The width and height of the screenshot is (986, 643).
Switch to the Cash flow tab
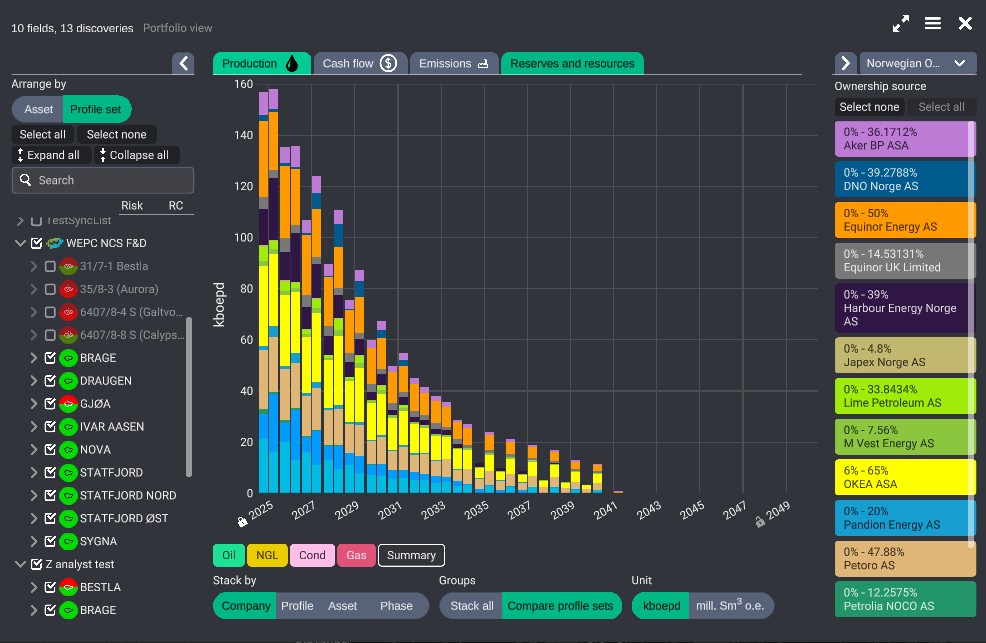(x=359, y=63)
